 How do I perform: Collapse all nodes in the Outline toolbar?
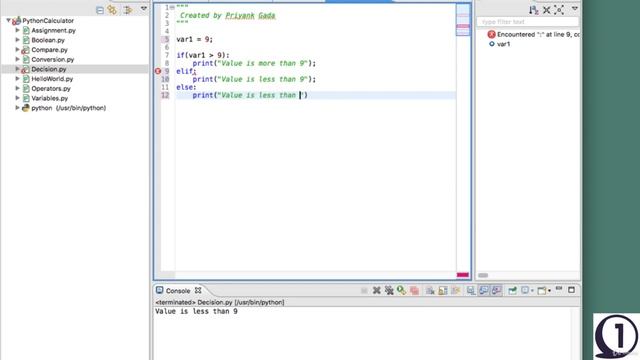point(547,10)
